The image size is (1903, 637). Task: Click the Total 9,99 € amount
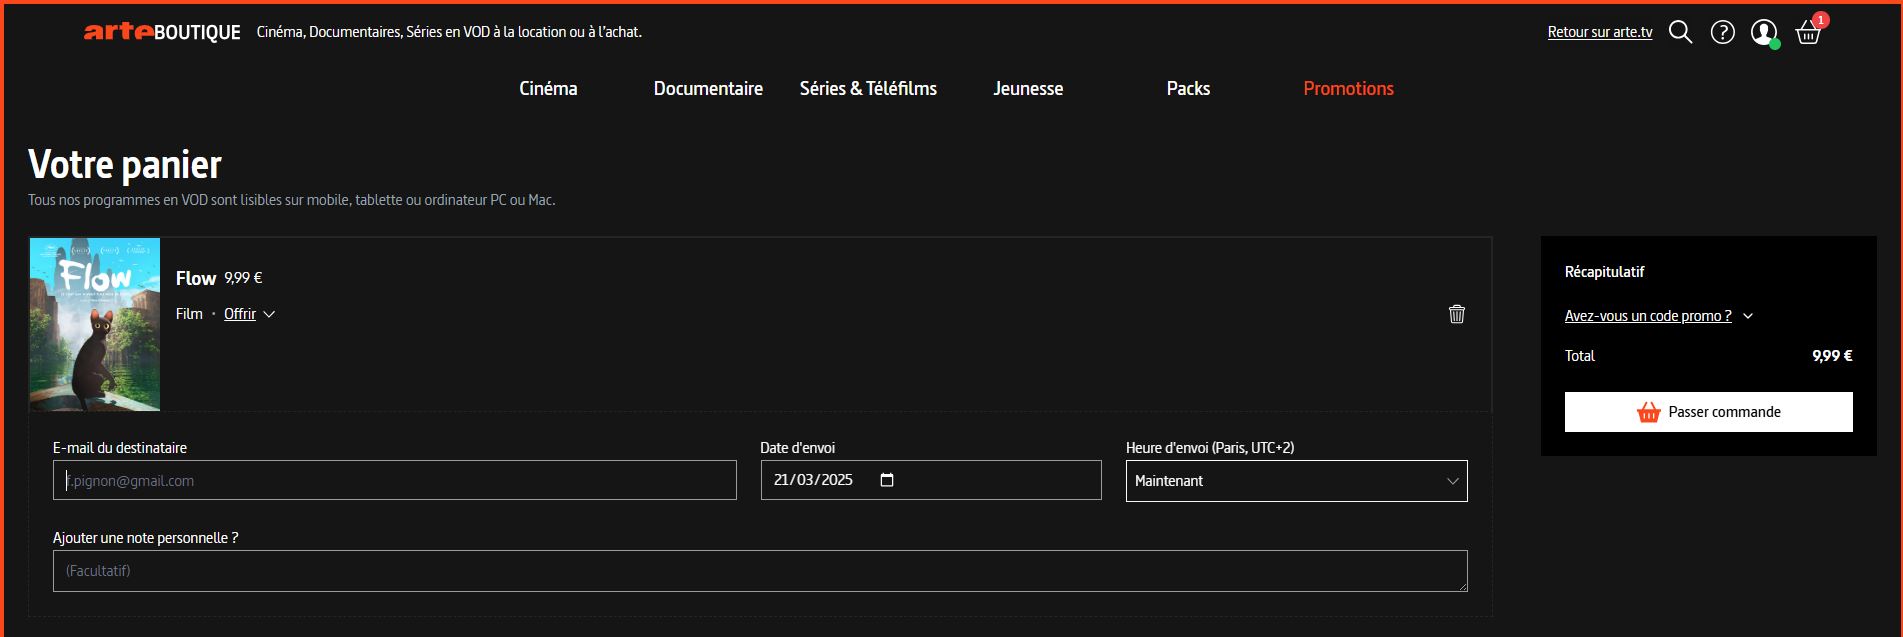[x=1832, y=356]
